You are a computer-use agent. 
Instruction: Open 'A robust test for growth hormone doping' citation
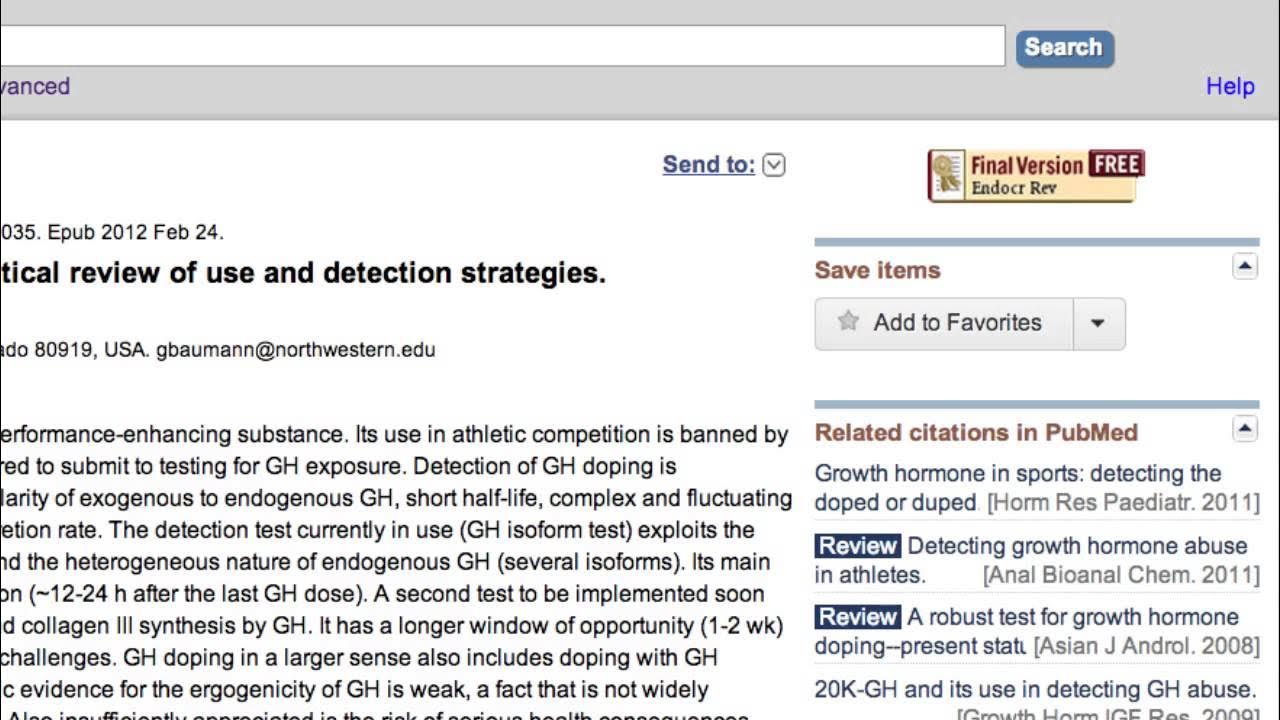[1072, 617]
